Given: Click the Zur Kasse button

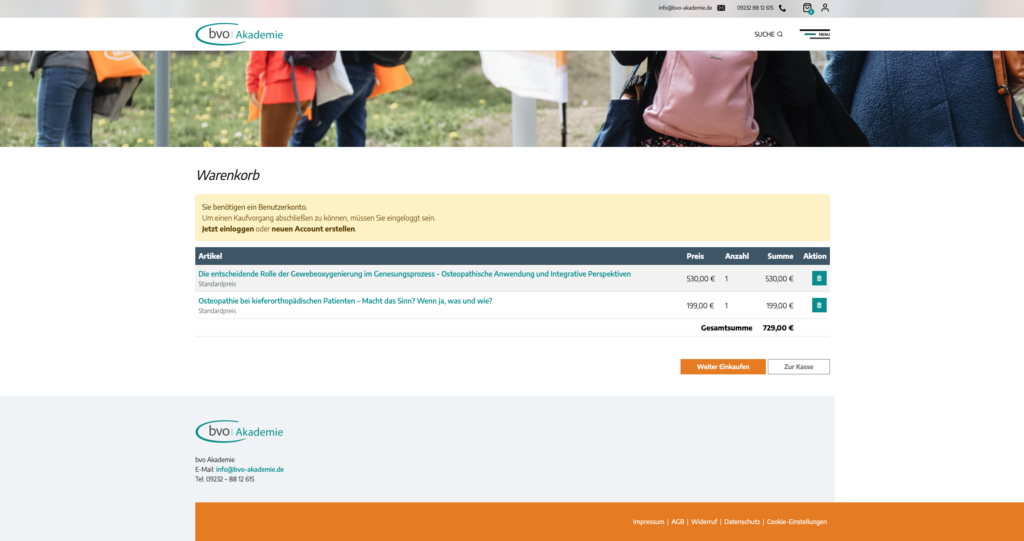Looking at the screenshot, I should pyautogui.click(x=799, y=367).
